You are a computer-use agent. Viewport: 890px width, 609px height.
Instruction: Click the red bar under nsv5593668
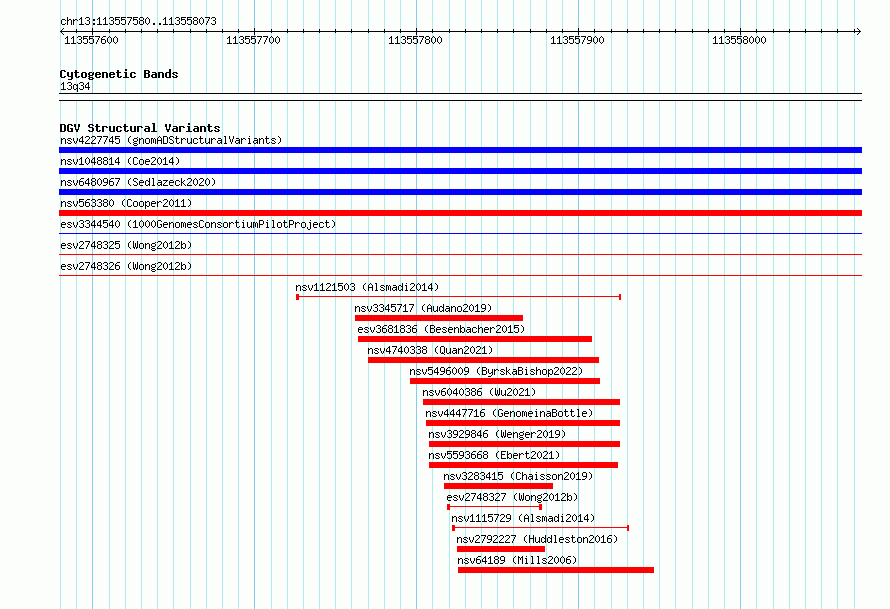pos(523,465)
